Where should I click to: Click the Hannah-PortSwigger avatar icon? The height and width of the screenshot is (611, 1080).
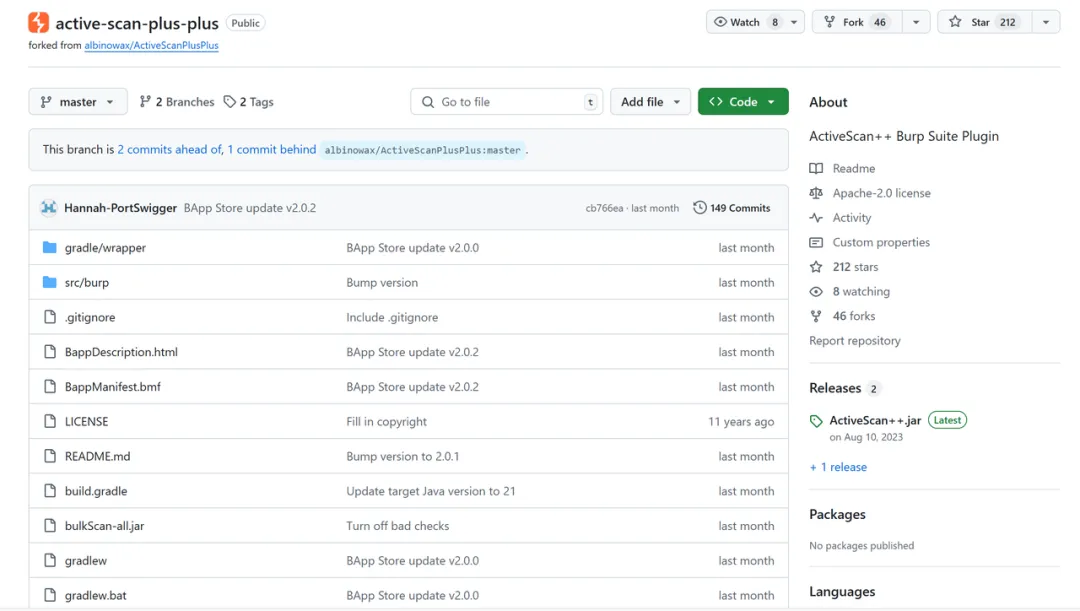point(49,208)
